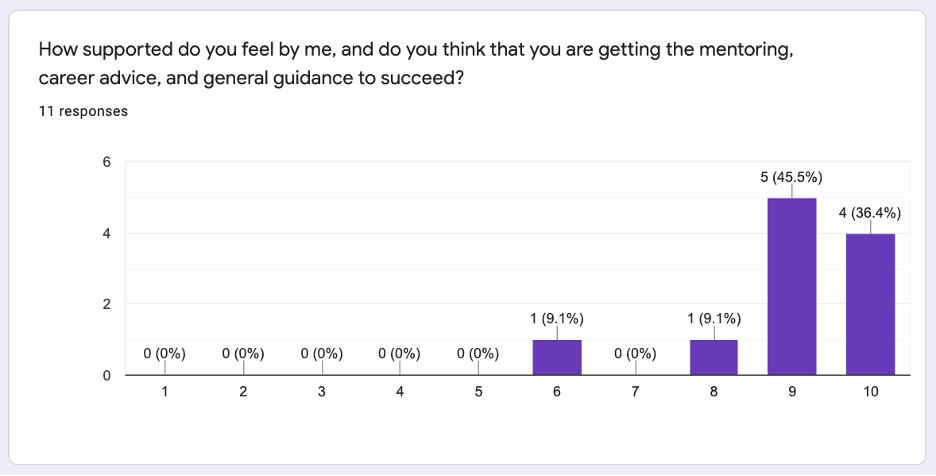This screenshot has height=476, width=936.
Task: Click the y-axis value 6
Action: (105, 162)
